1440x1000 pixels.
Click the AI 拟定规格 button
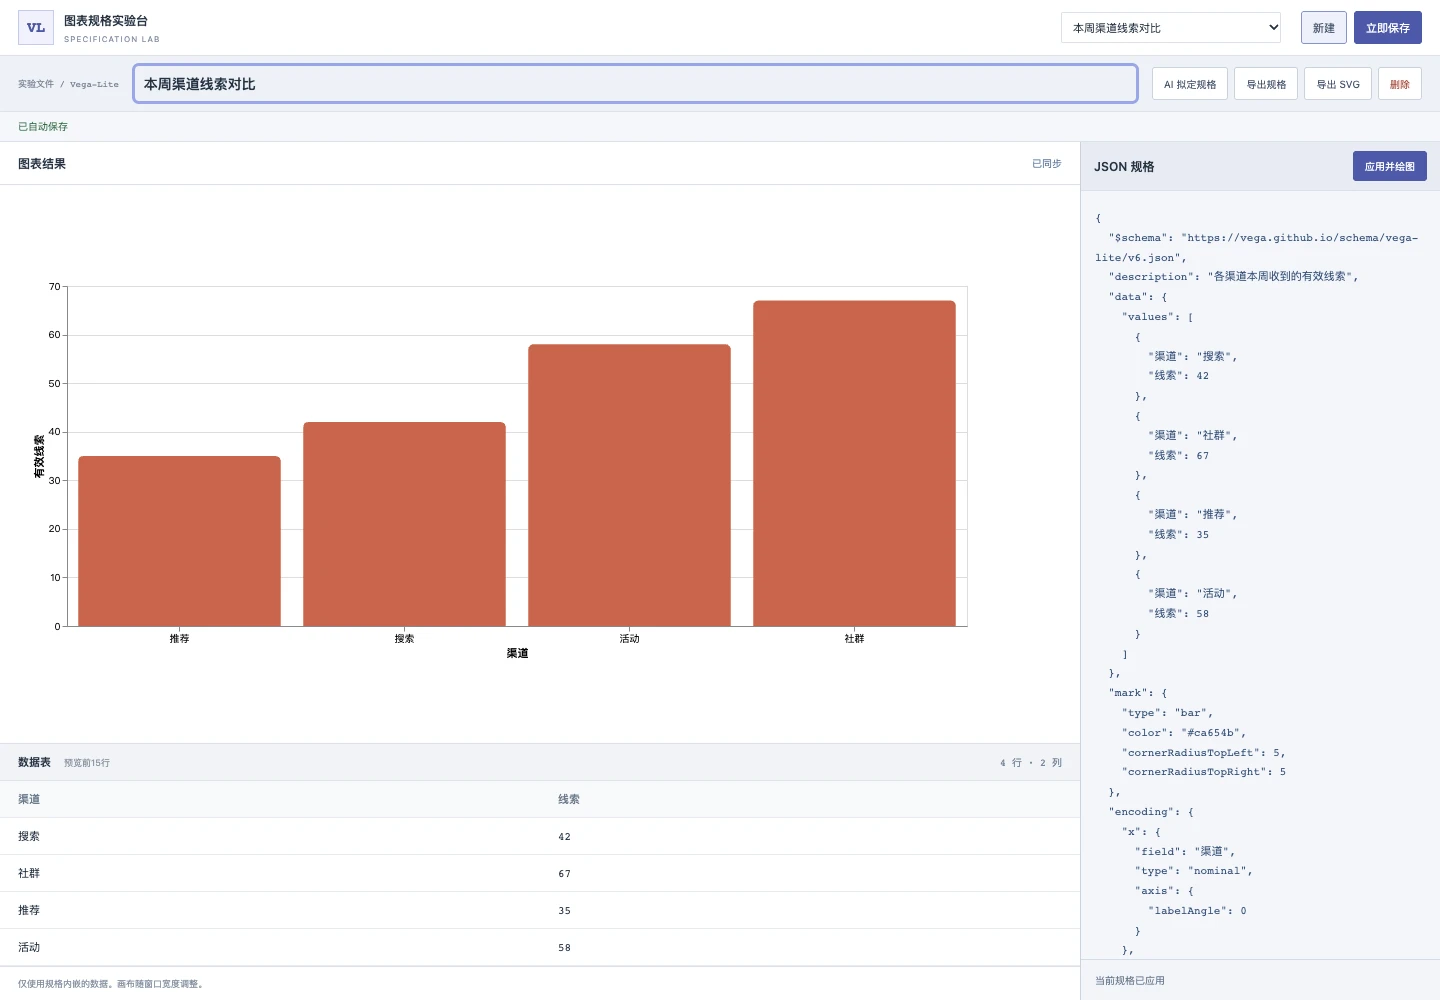1190,84
